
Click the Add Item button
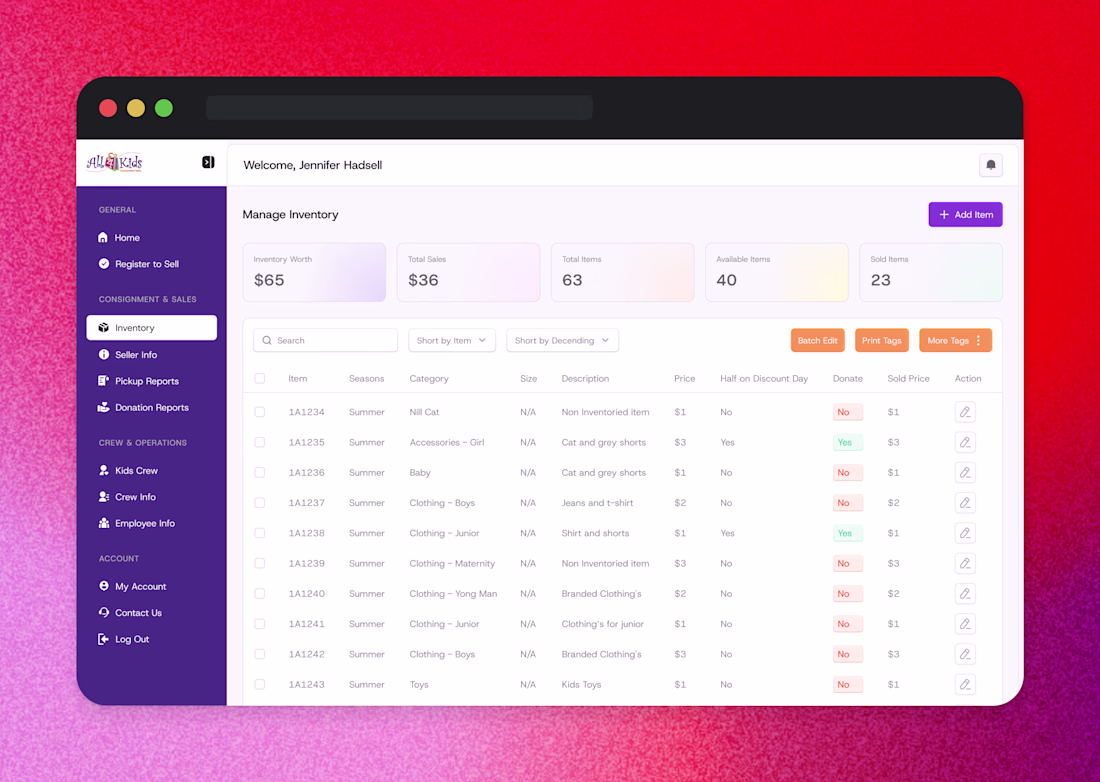(x=965, y=215)
